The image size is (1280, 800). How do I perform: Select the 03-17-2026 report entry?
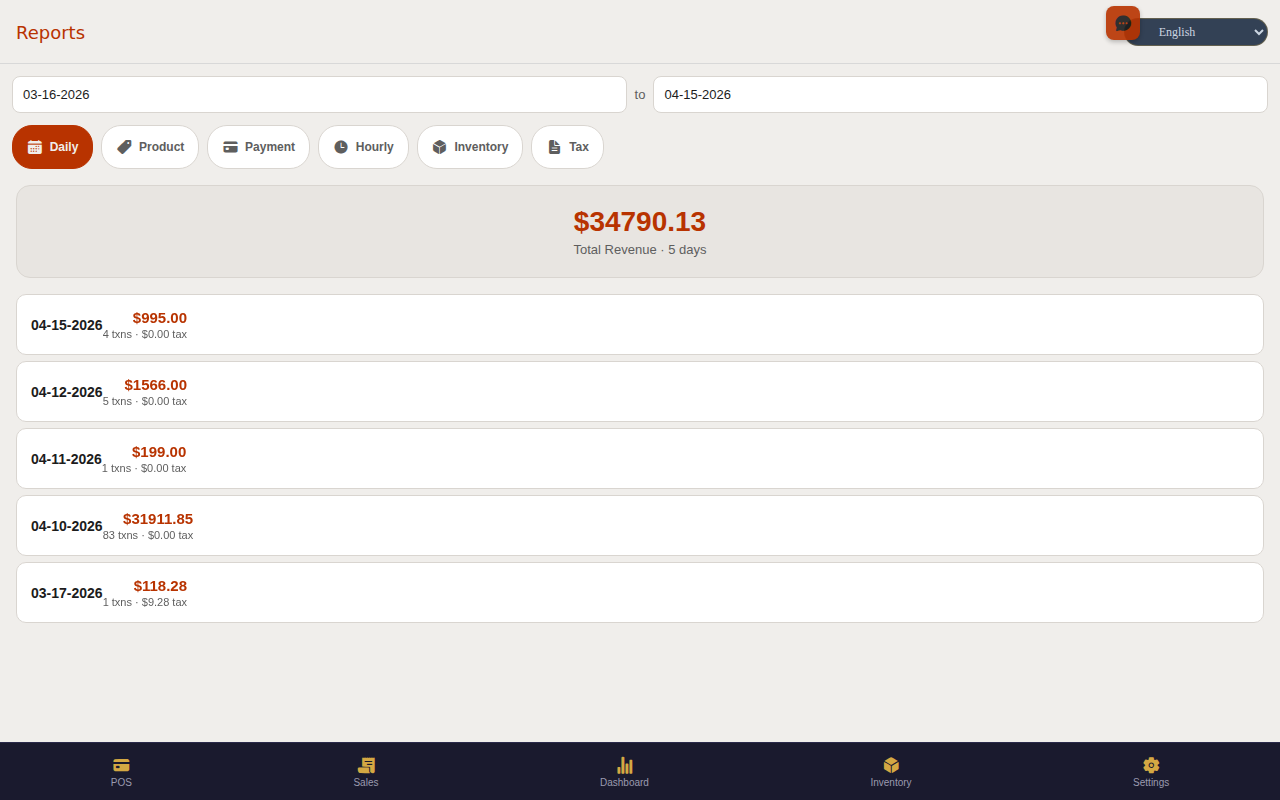coord(640,592)
